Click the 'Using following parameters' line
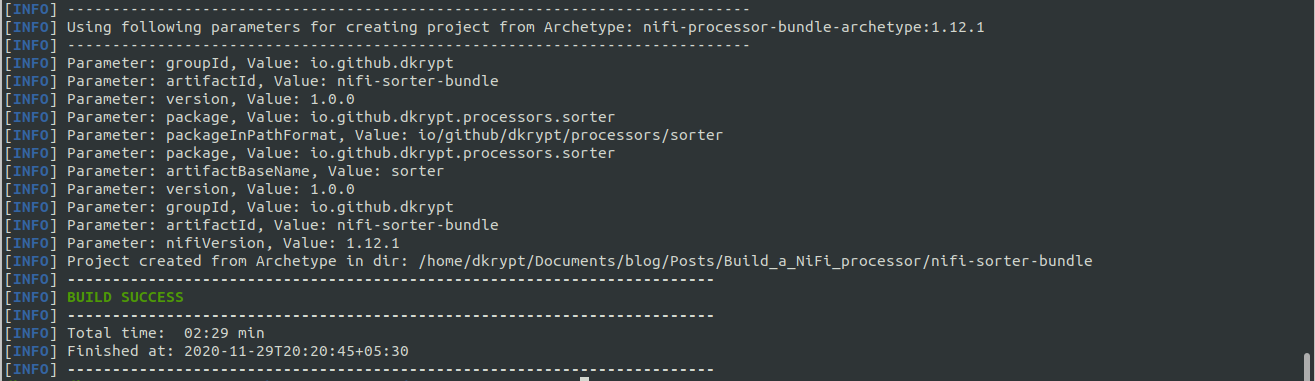Image resolution: width=1315 pixels, height=381 pixels. point(526,27)
